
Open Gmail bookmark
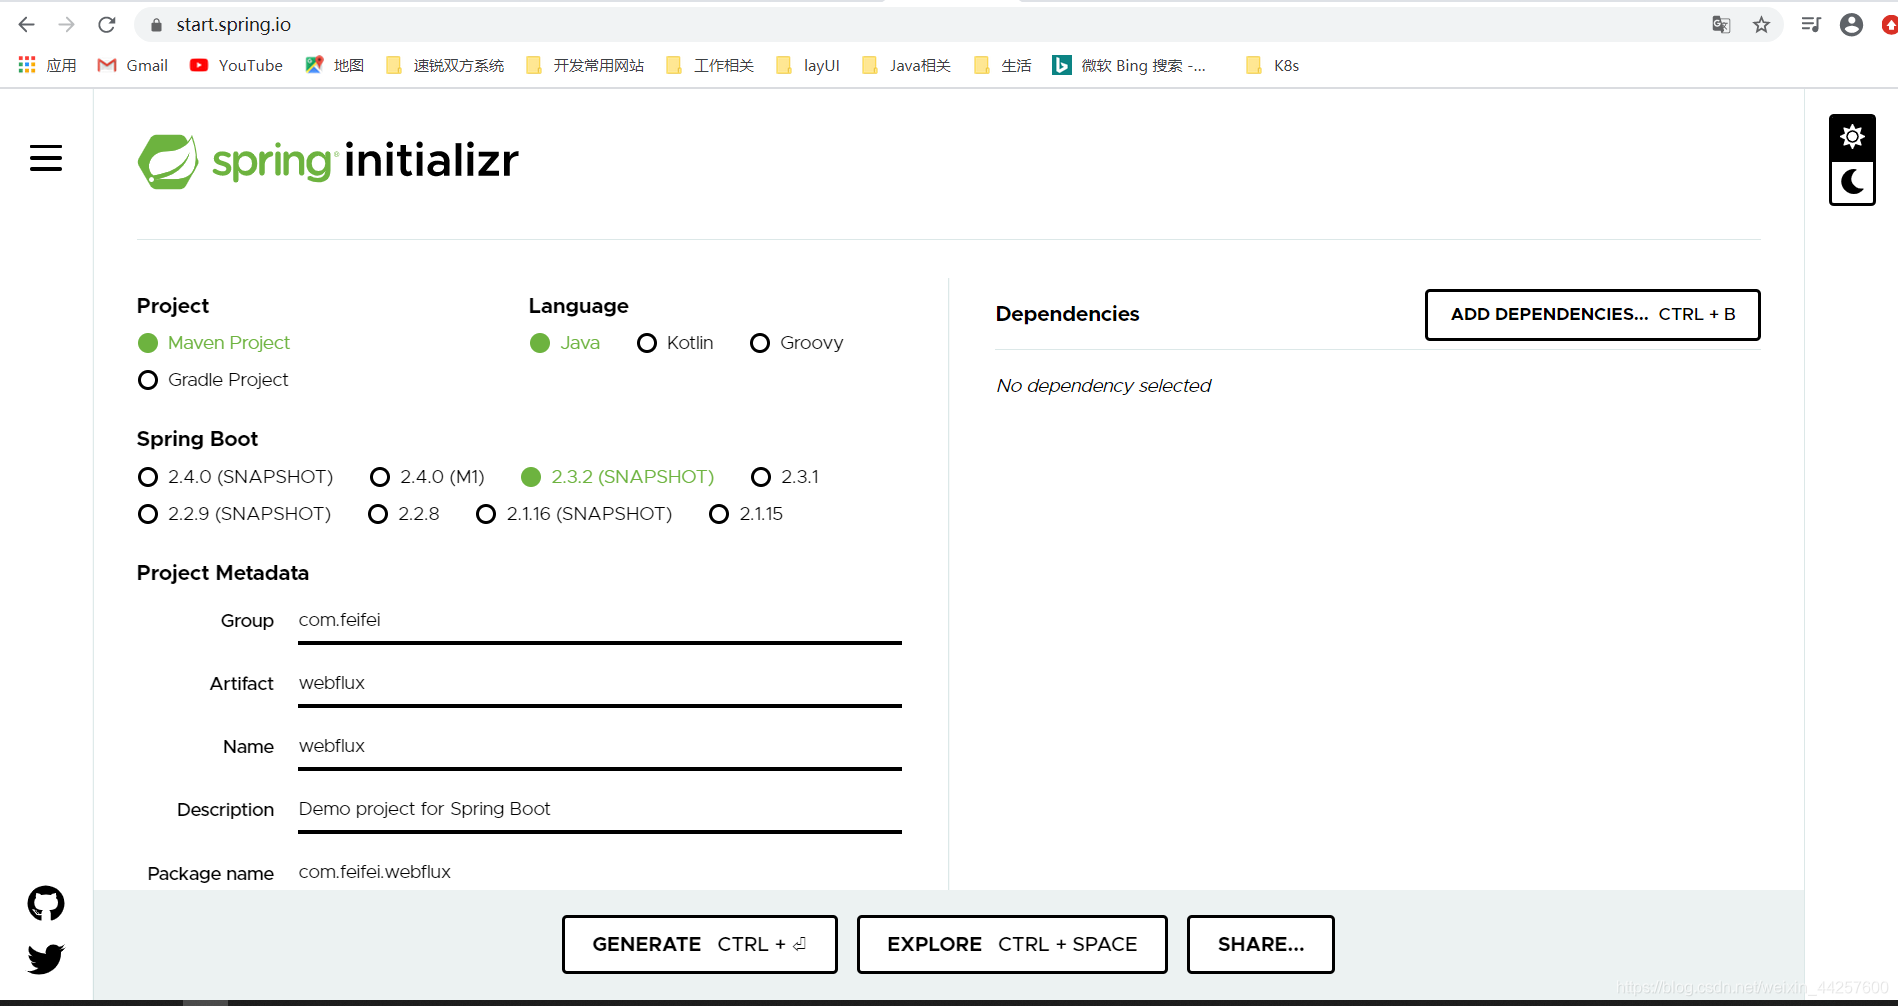click(132, 65)
